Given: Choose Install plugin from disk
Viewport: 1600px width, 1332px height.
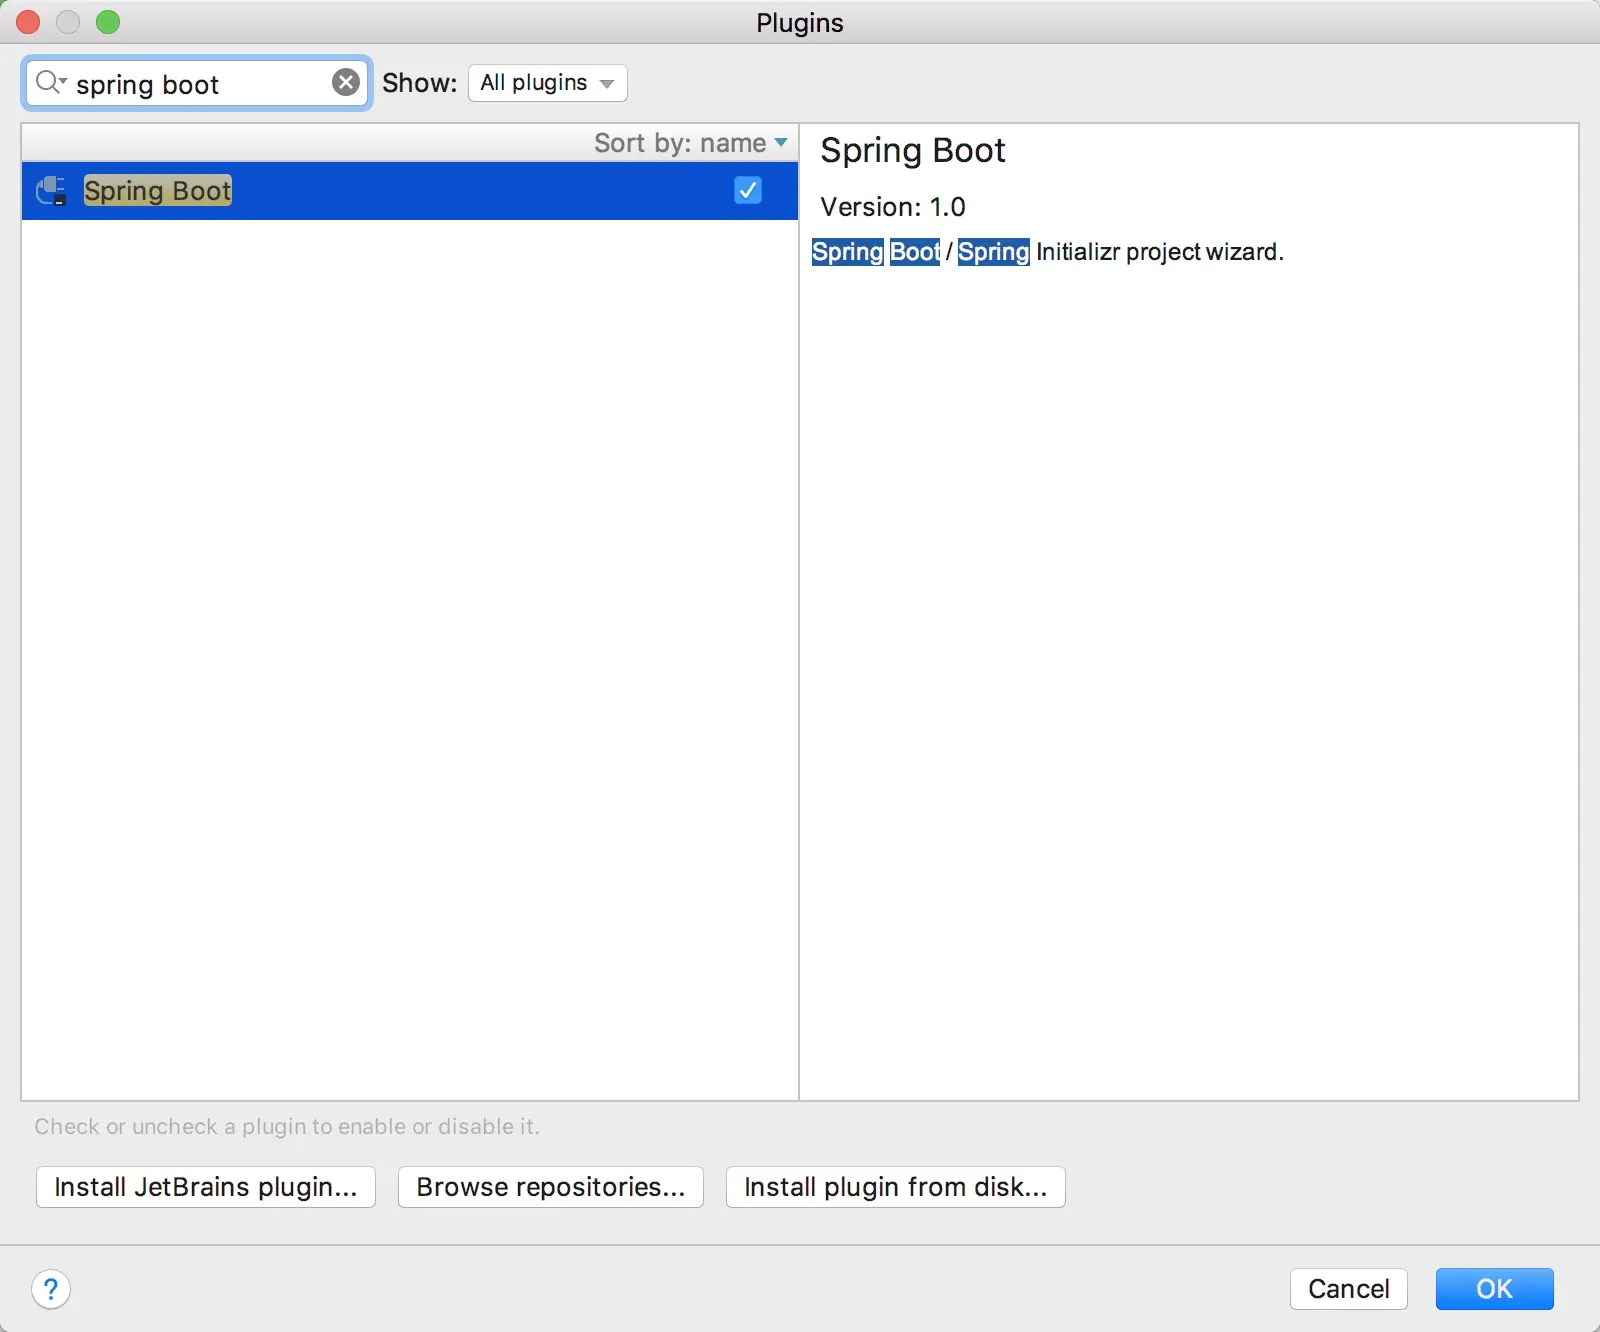Looking at the screenshot, I should (896, 1187).
